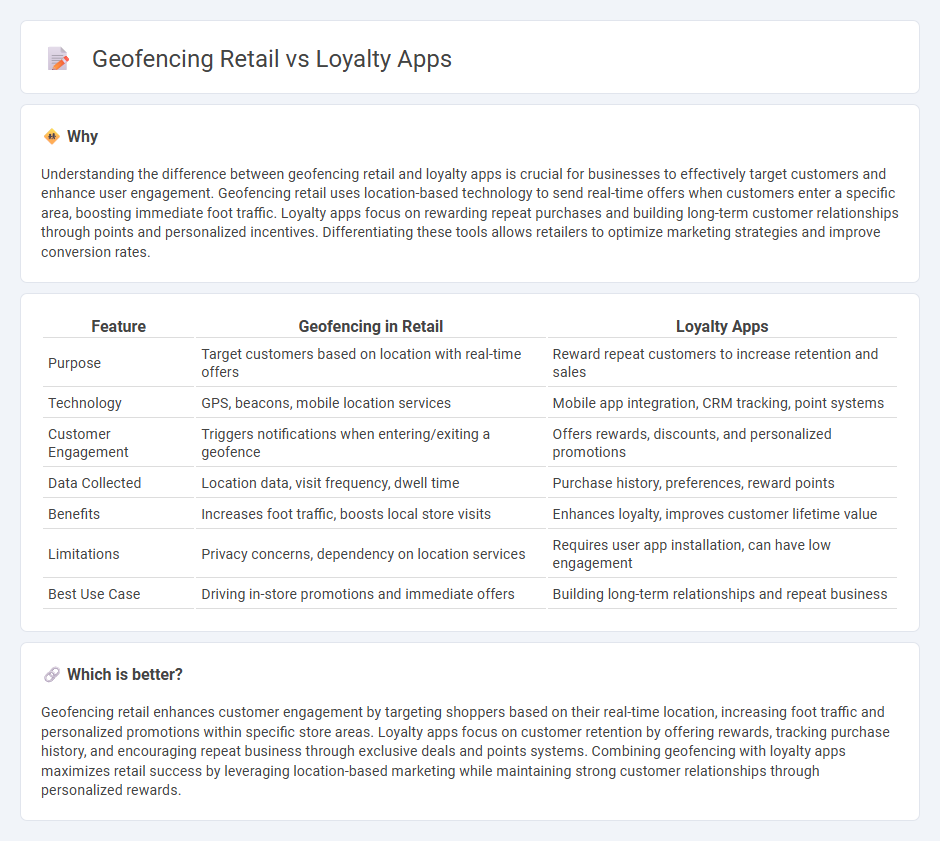Select the Technology row label
This screenshot has height=841, width=940.
(x=85, y=403)
